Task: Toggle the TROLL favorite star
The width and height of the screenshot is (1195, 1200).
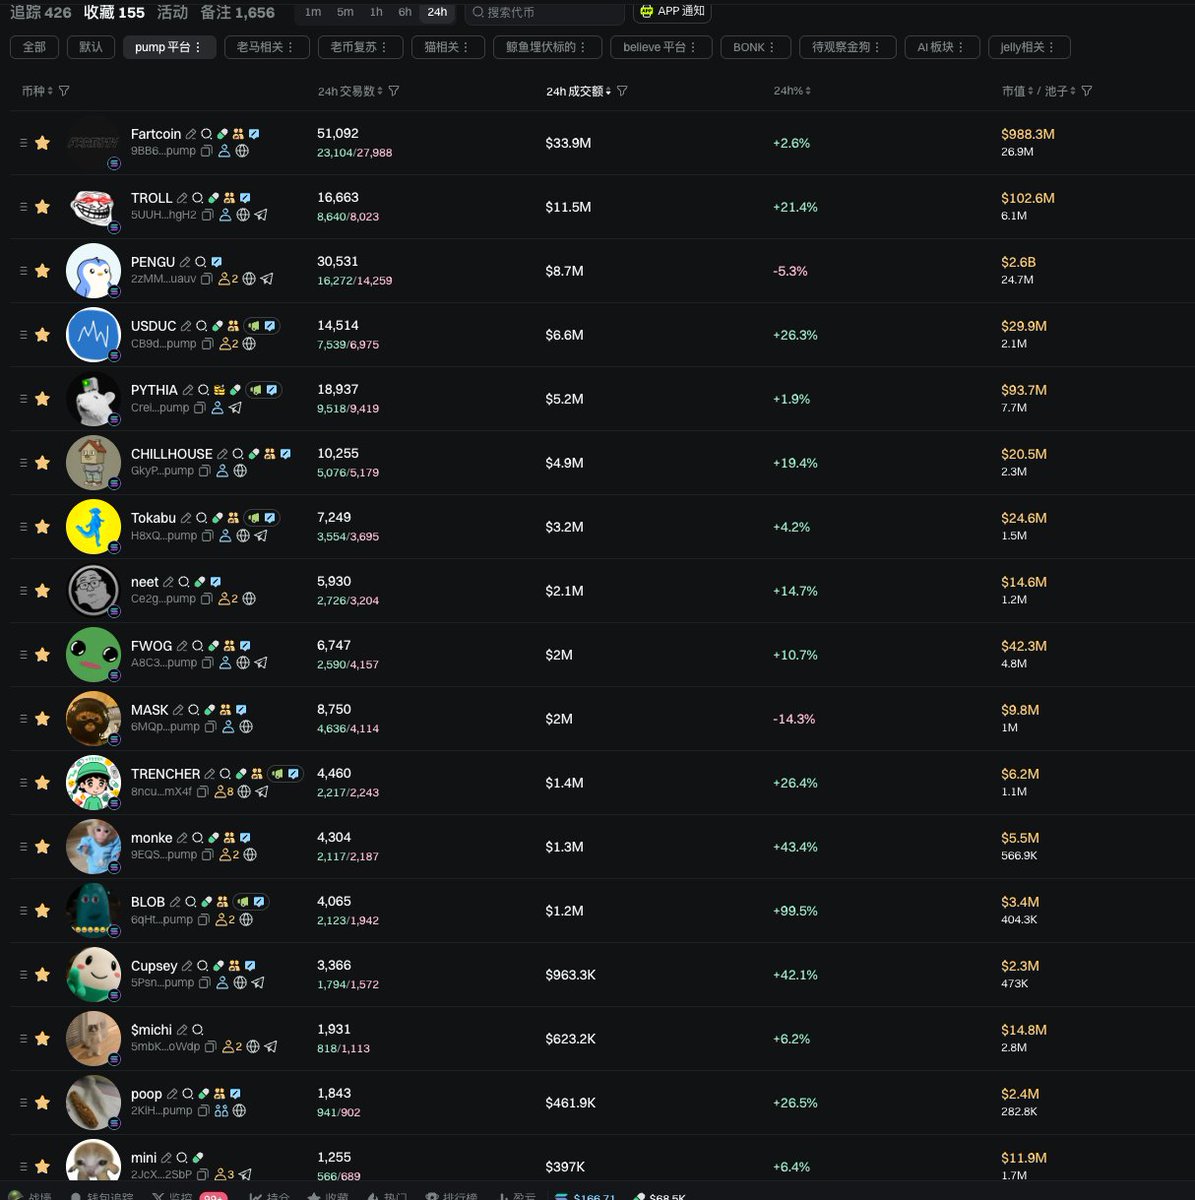Action: 42,207
